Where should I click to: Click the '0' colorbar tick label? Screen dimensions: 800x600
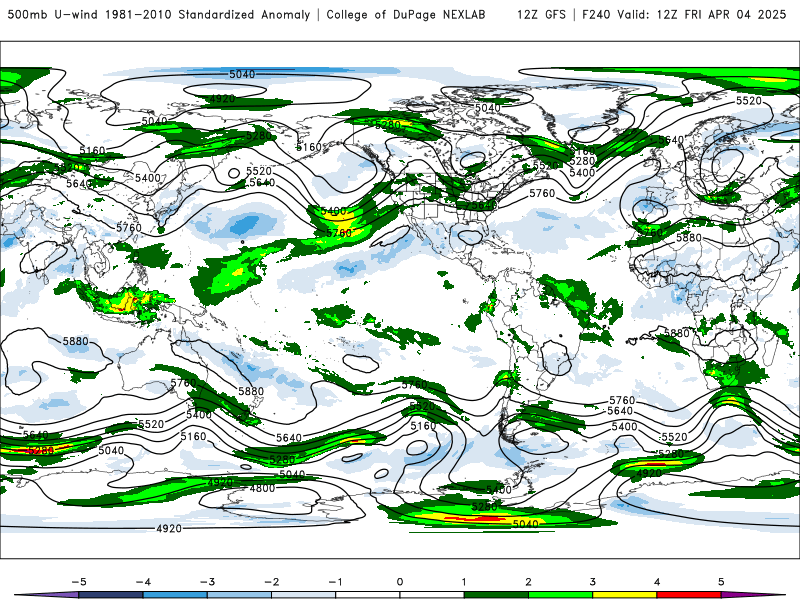coord(400,582)
